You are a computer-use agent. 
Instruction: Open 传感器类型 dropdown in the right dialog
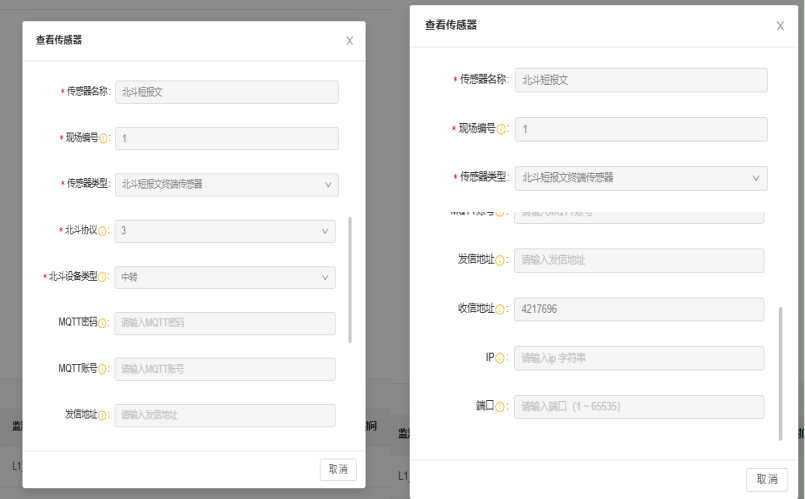(640, 178)
